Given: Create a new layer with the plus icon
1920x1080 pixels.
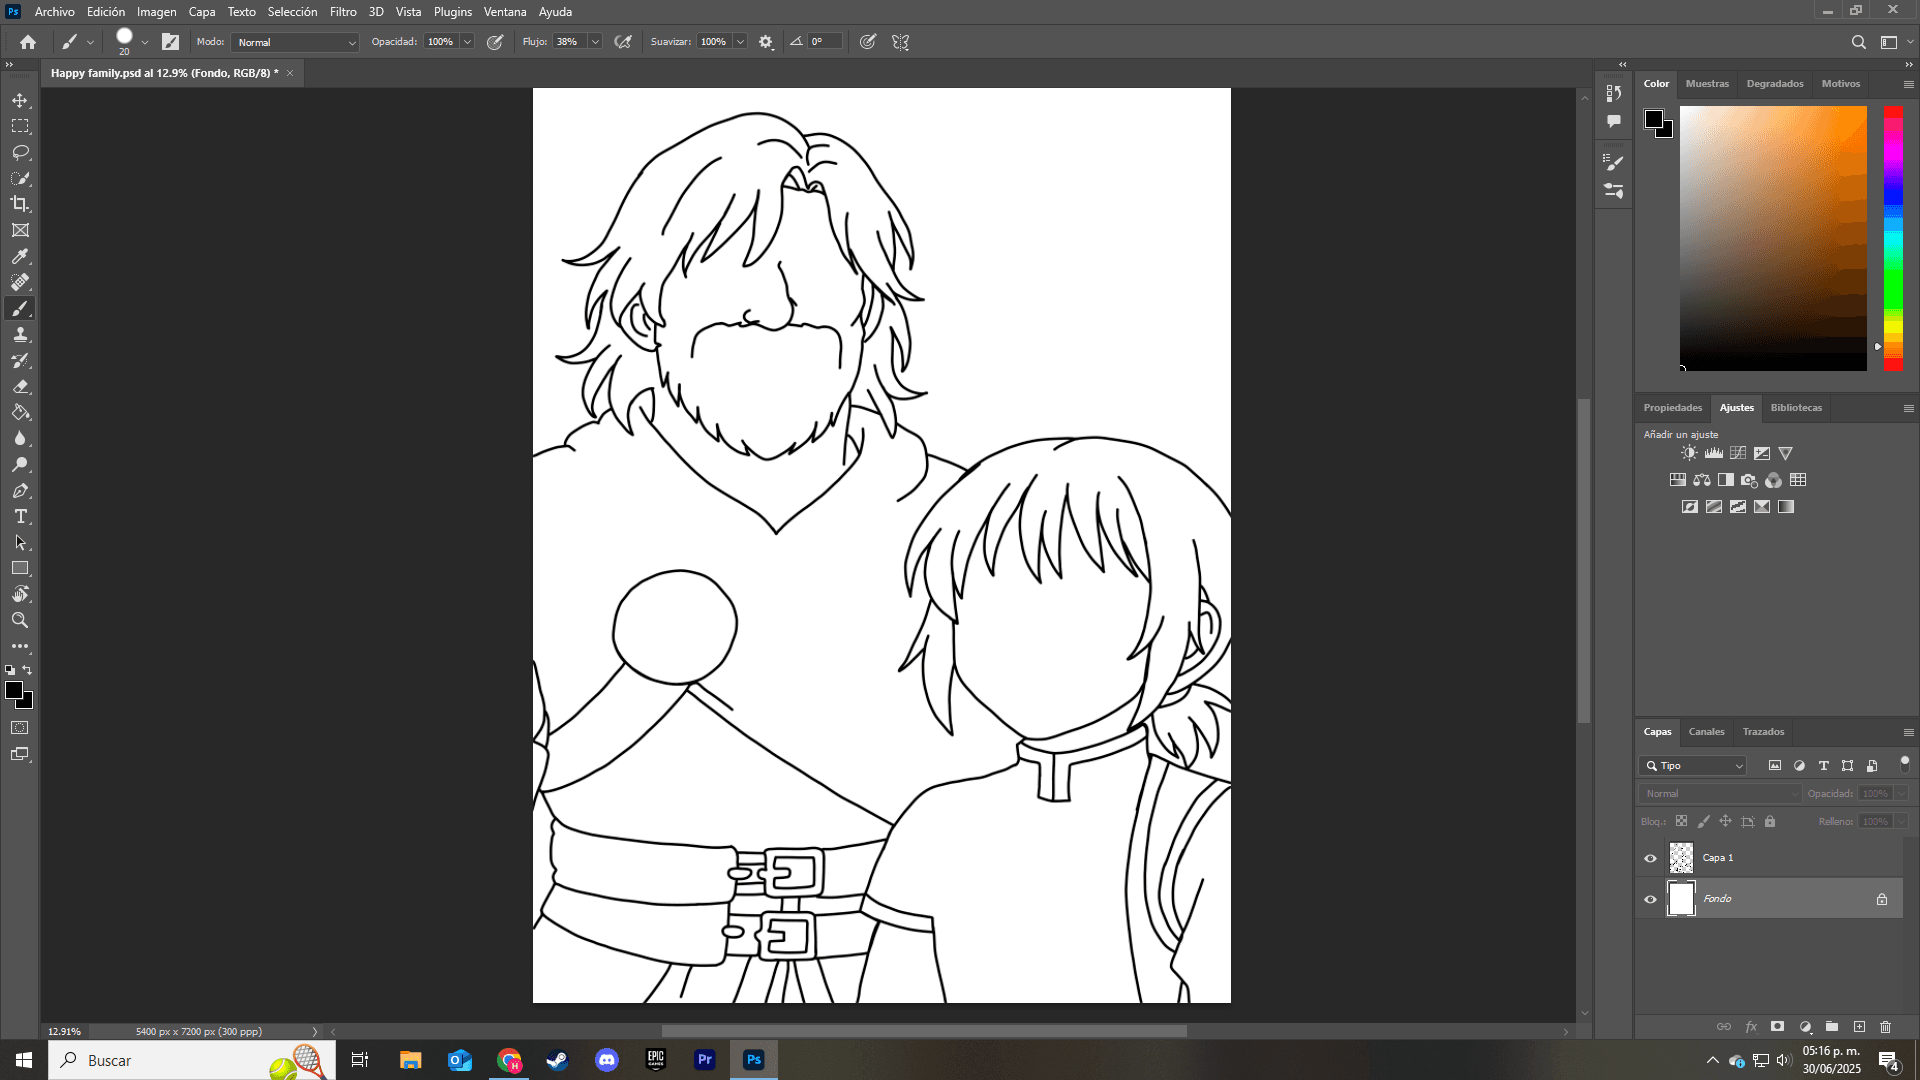Looking at the screenshot, I should point(1860,1026).
